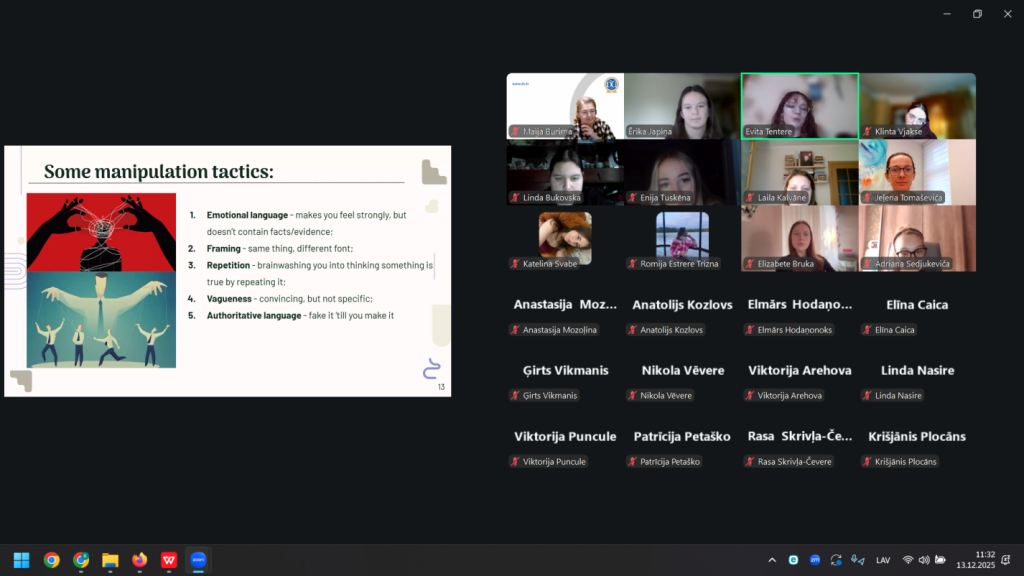Screen dimensions: 1024x576
Task: Open the volume speaker icon in tray
Action: click(924, 560)
